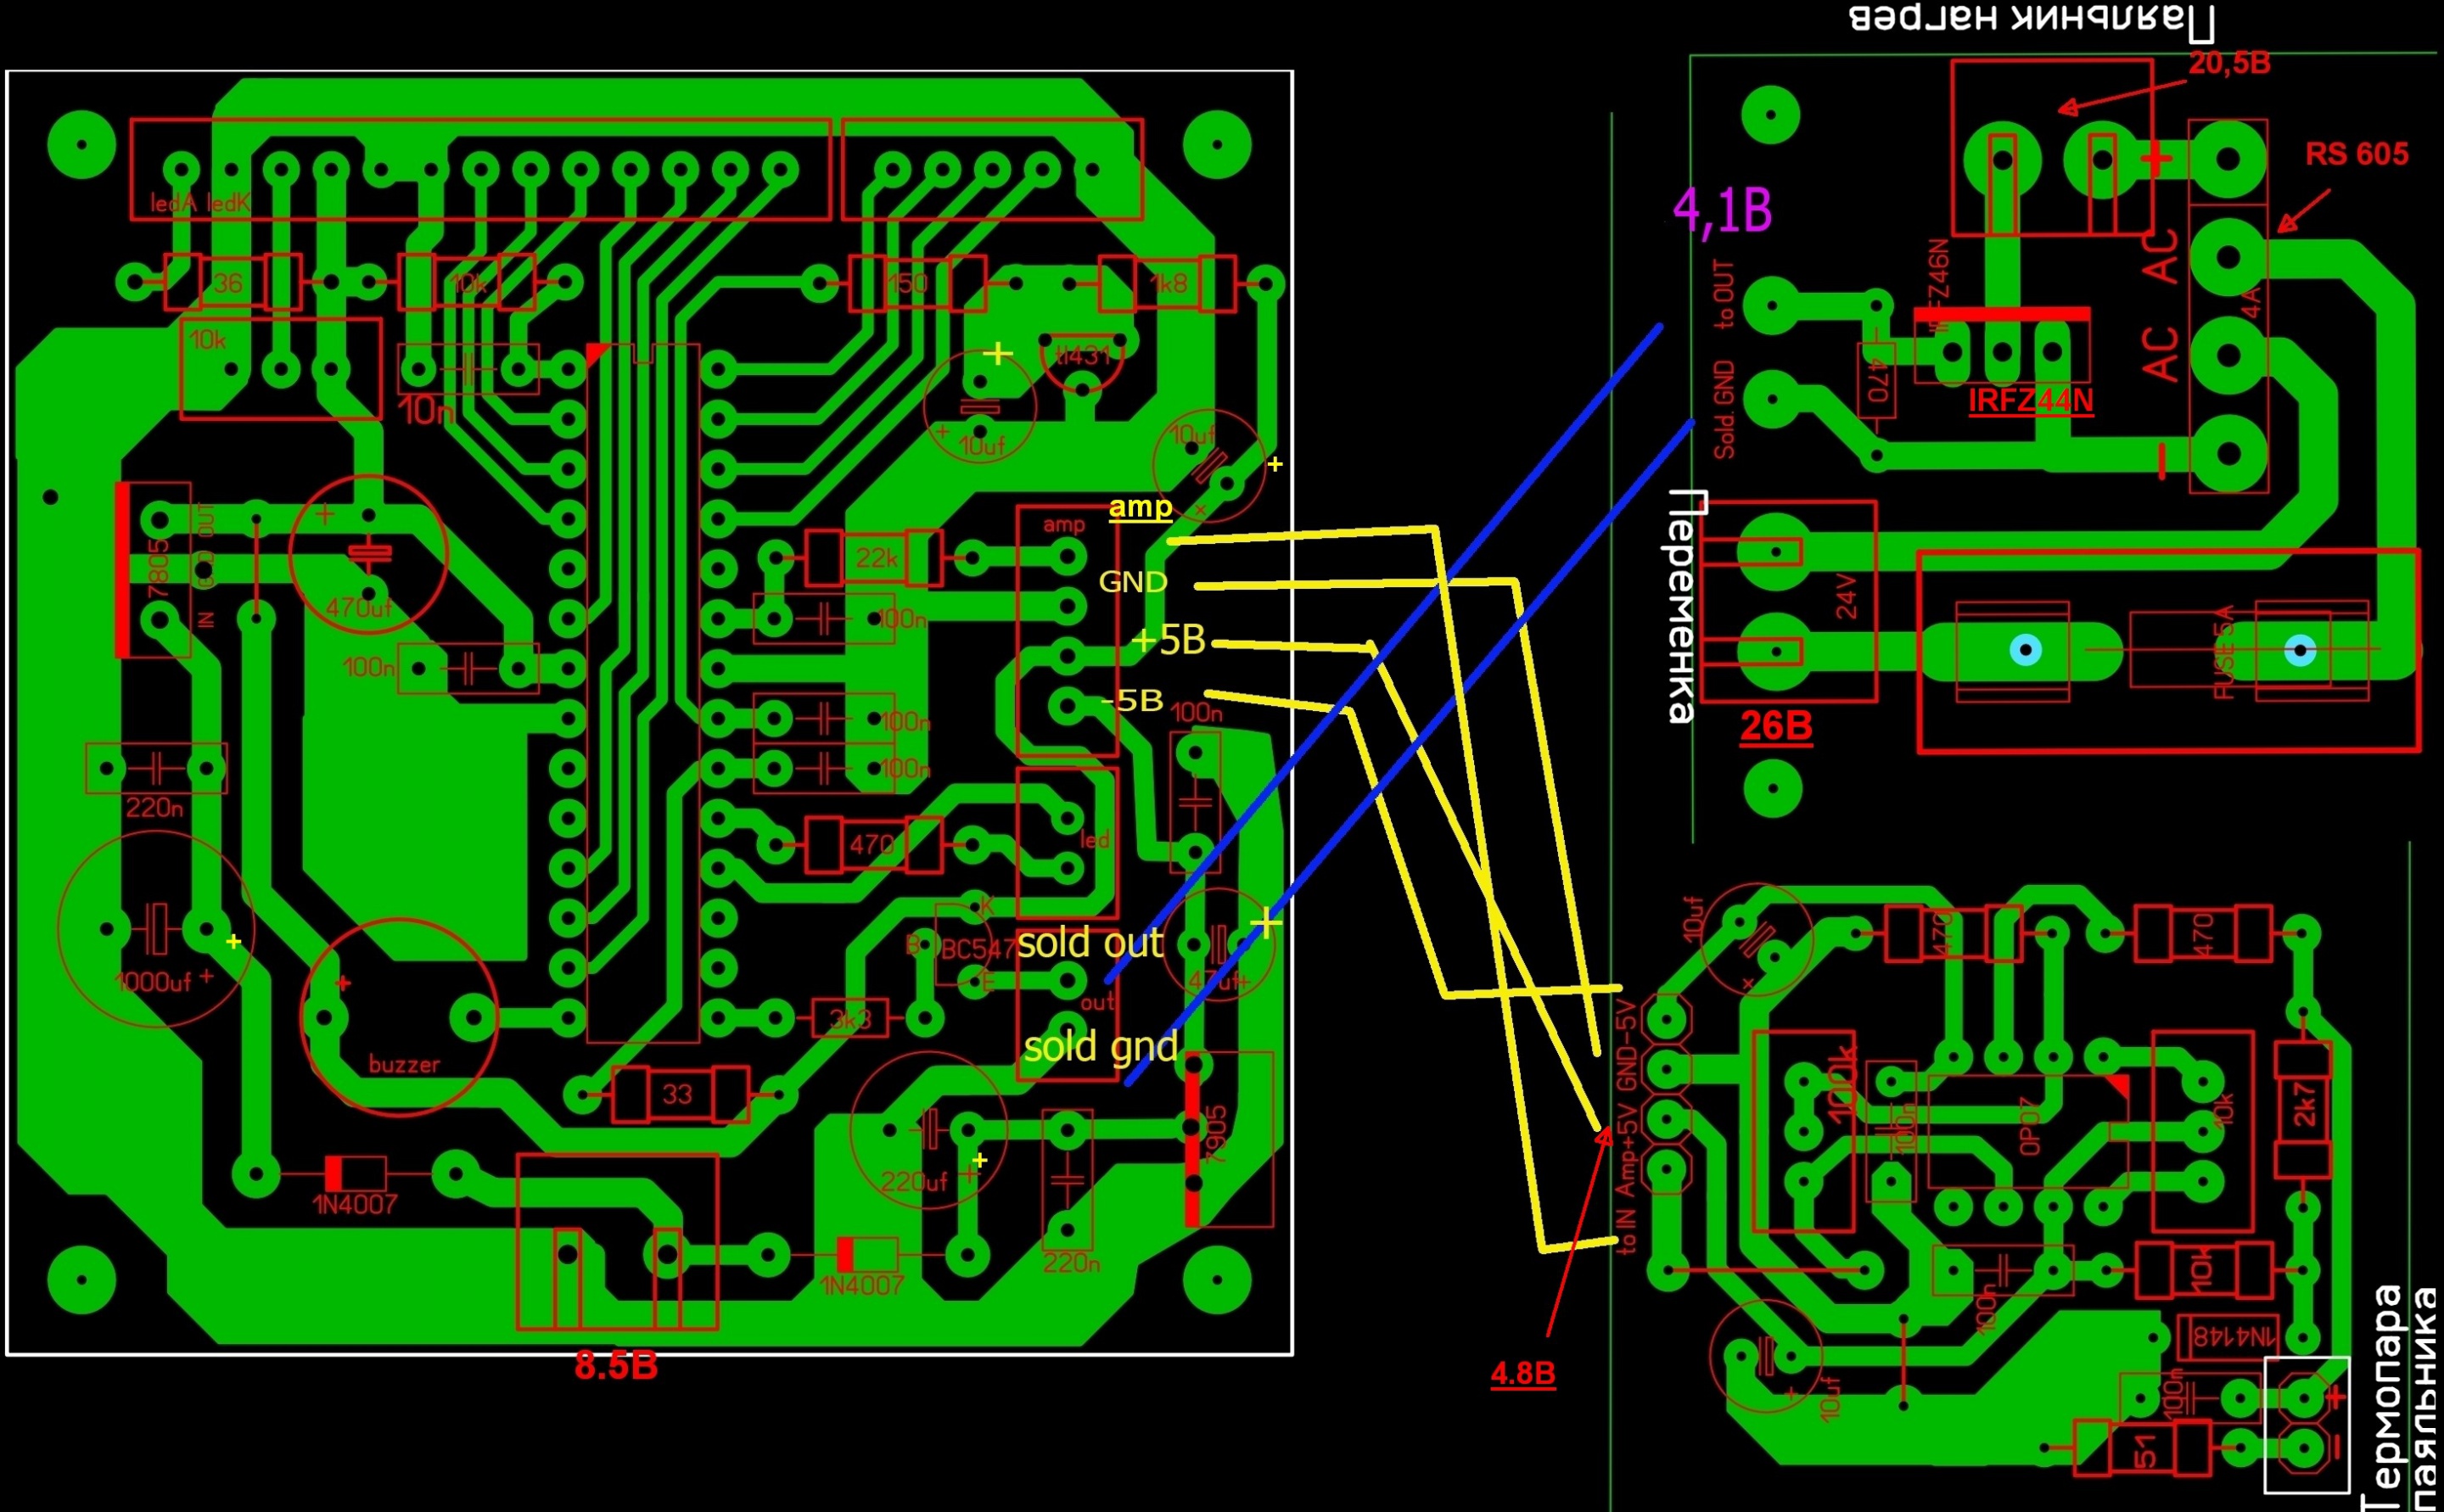Viewport: 2444px width, 1512px height.
Task: Click the underlined IRFZ44N label
Action: [2031, 401]
